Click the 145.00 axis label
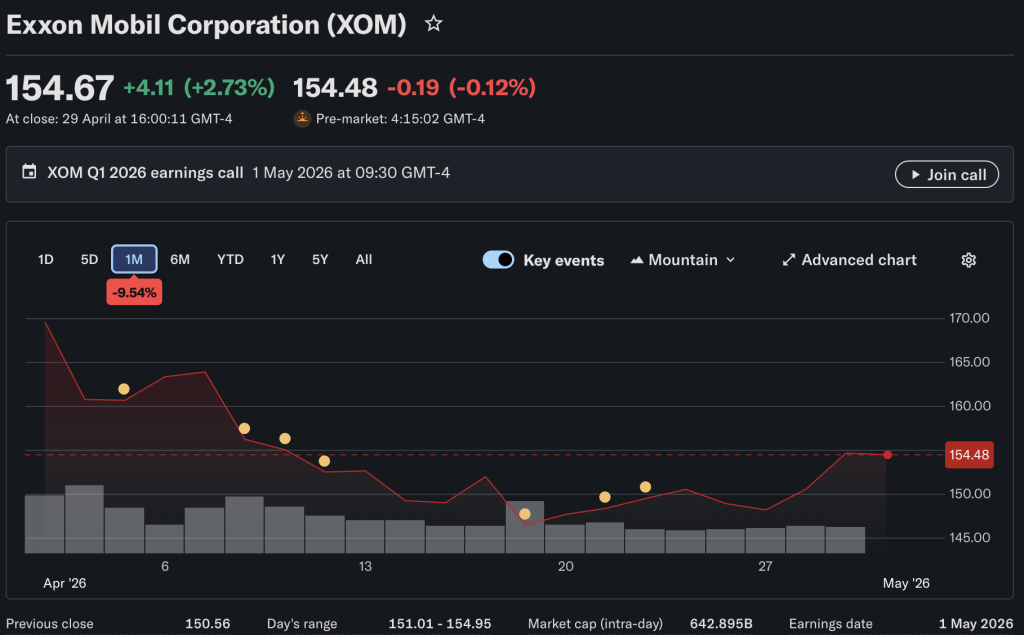The height and width of the screenshot is (635, 1024). [x=969, y=538]
